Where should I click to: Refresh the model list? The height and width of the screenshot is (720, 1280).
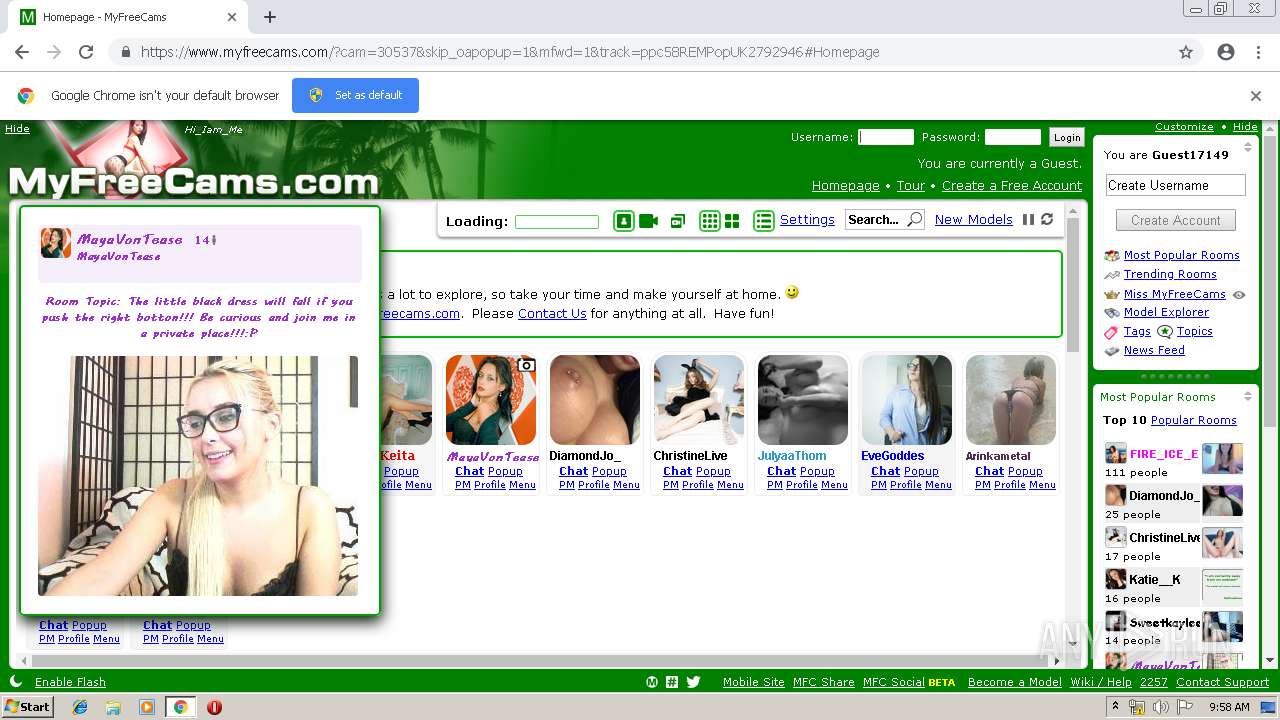(x=1047, y=220)
